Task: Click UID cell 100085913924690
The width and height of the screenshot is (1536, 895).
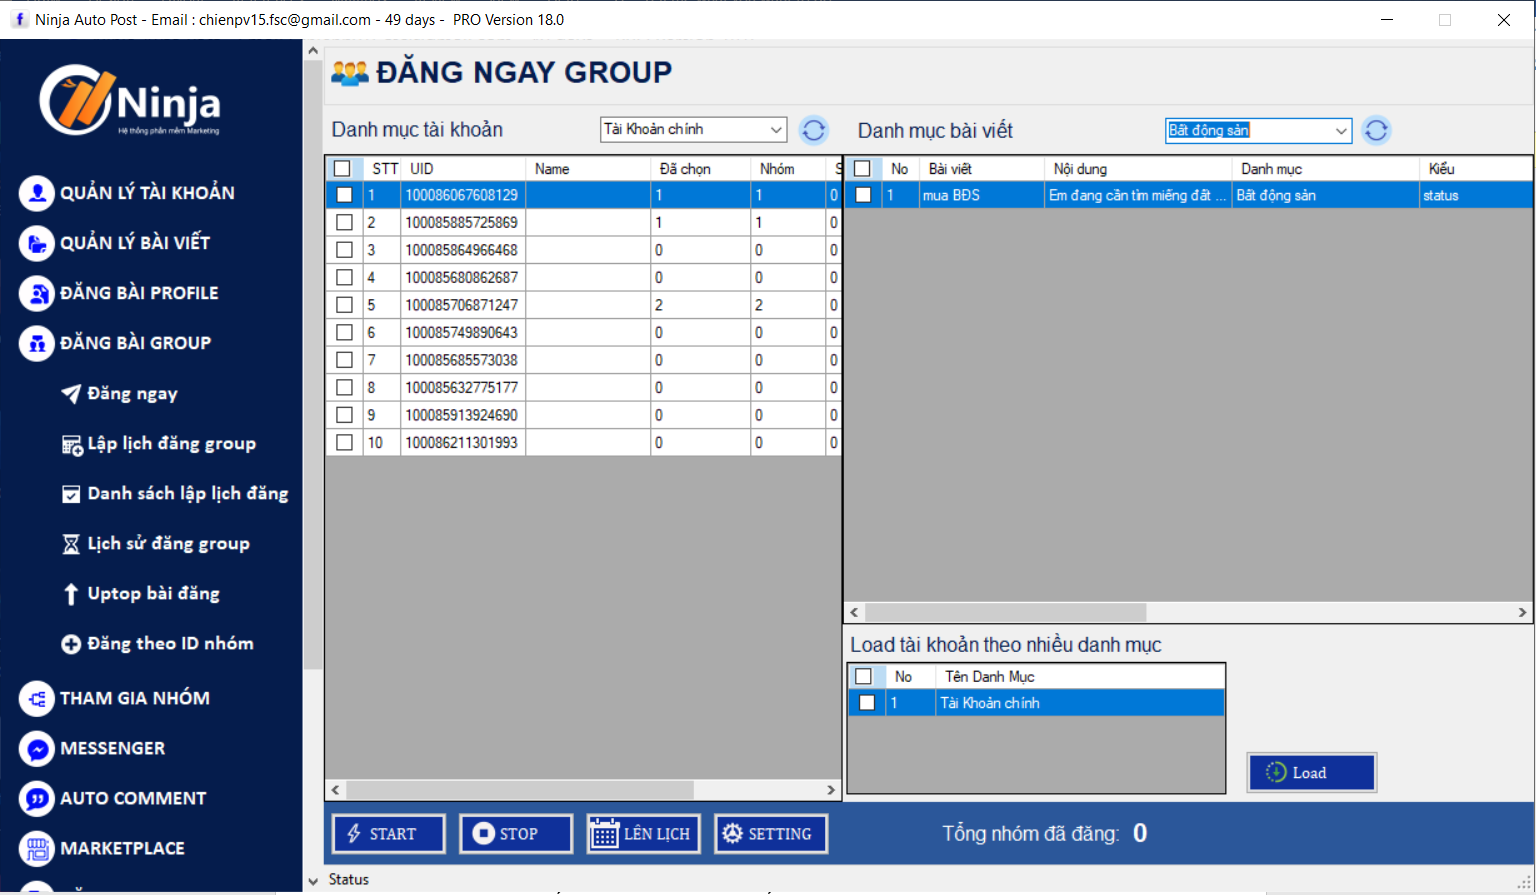Action: (x=462, y=415)
